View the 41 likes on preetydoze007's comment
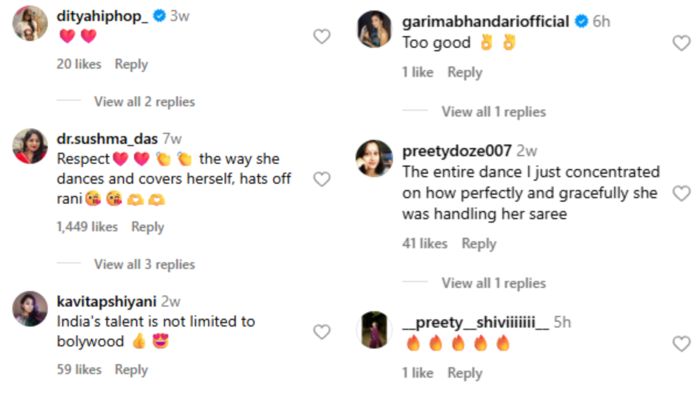Viewport: 700px width, 394px height. click(x=425, y=243)
